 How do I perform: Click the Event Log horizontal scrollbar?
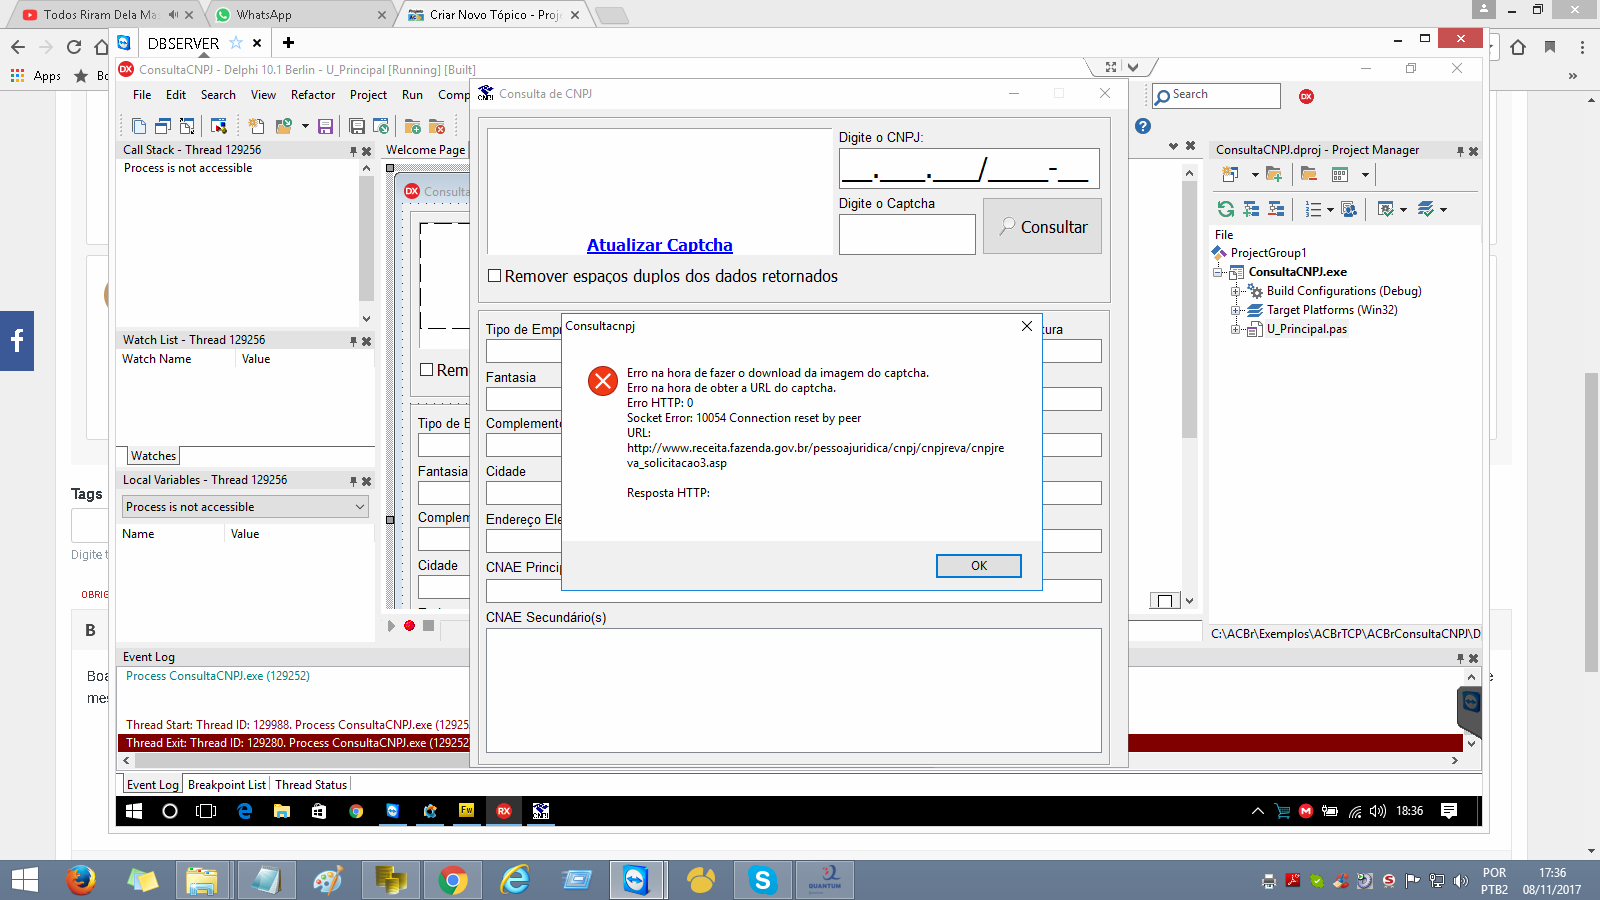point(790,761)
